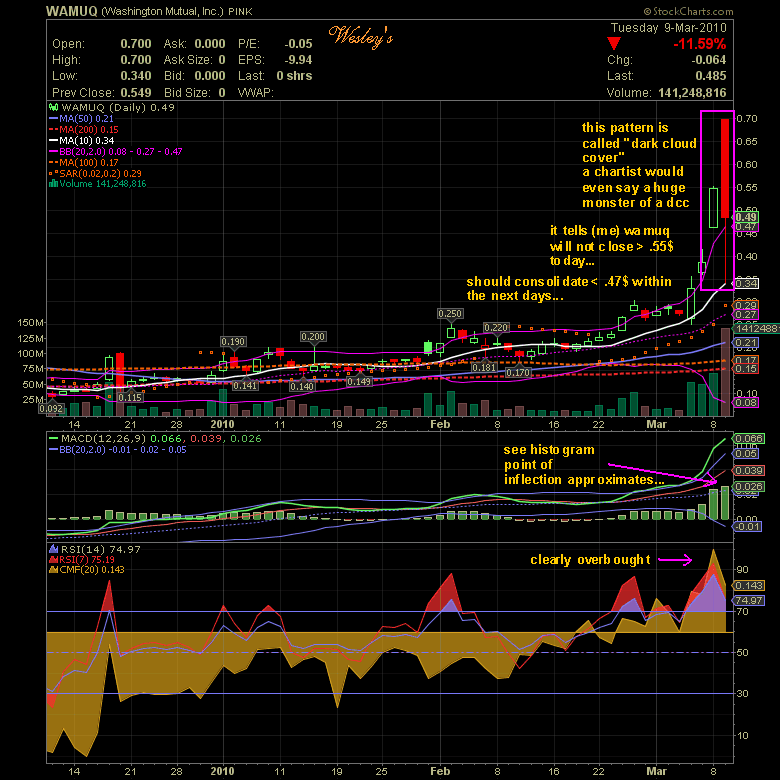Click the RSI(14) blue area icon
Screen dimensions: 780x780
54,549
